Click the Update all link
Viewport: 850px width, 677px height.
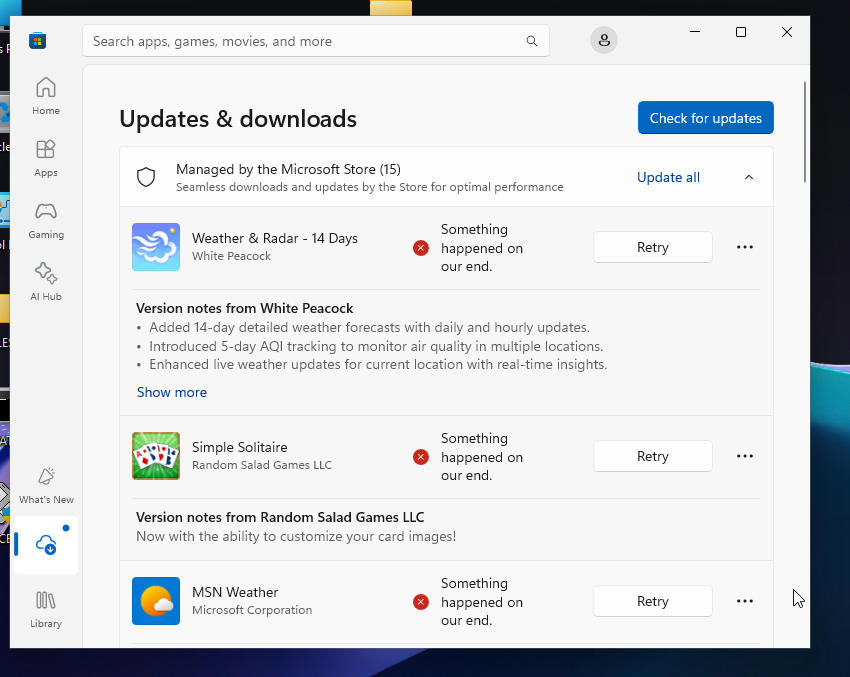[668, 177]
